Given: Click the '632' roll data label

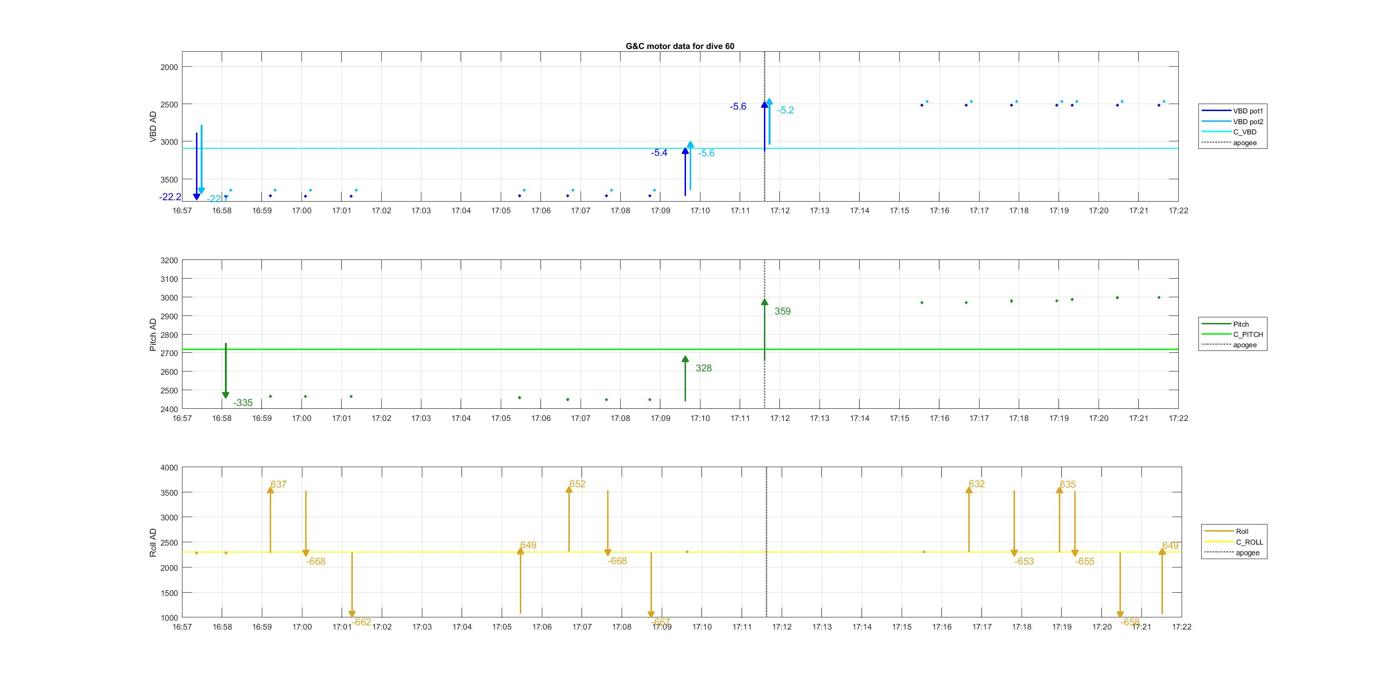Looking at the screenshot, I should 977,484.
